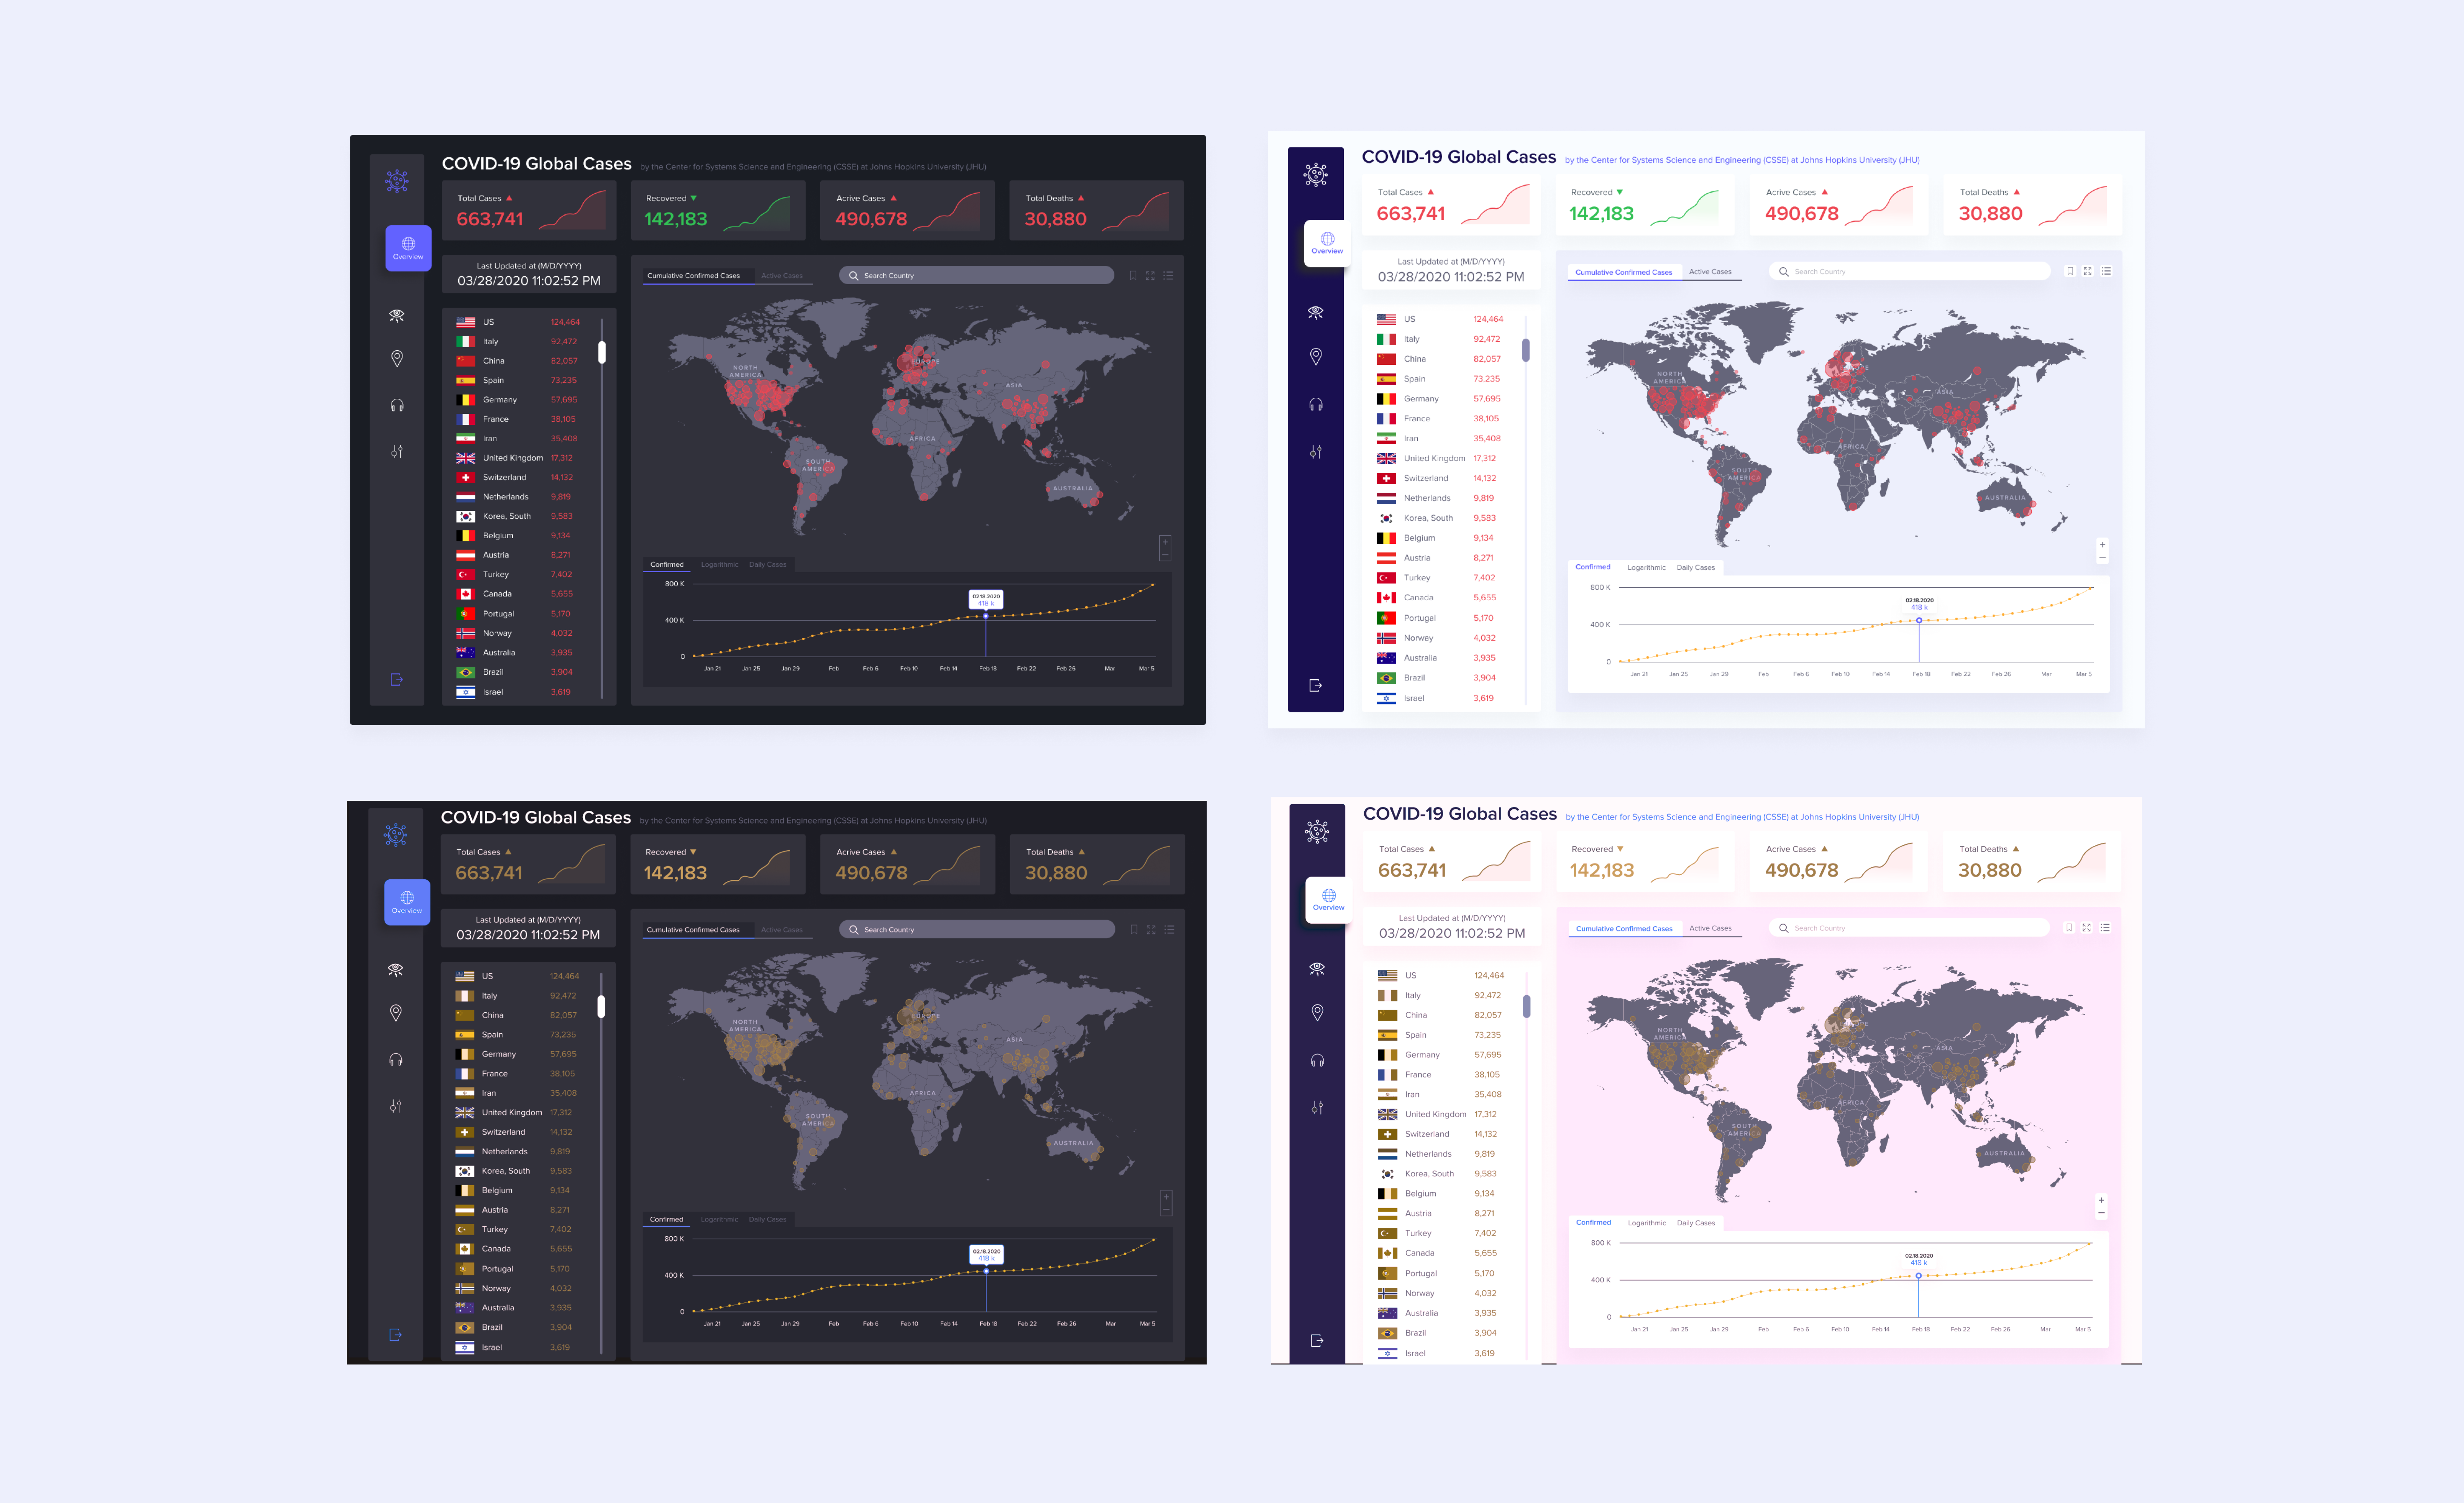Image resolution: width=2464 pixels, height=1503 pixels.
Task: Toggle eye visibility icon in pink dashboard sidebar
Action: coord(1317,968)
